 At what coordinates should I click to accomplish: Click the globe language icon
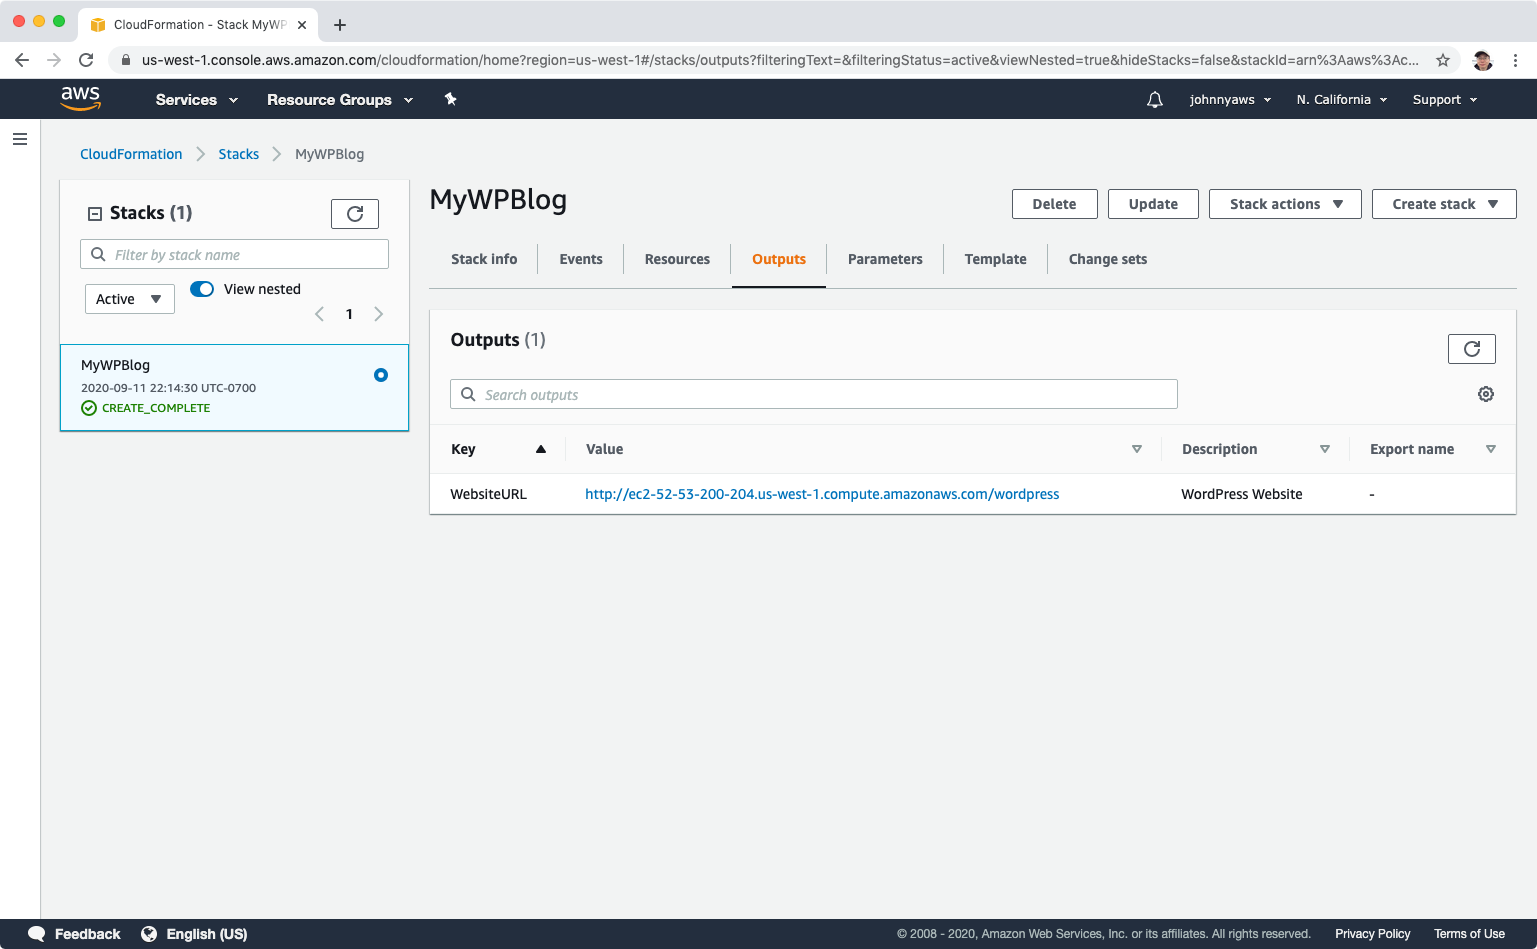[149, 934]
